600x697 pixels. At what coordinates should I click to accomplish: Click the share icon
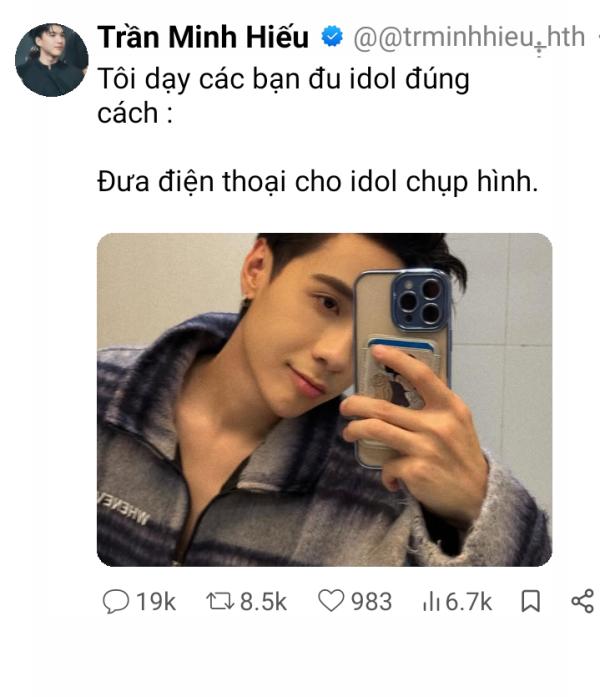582,601
